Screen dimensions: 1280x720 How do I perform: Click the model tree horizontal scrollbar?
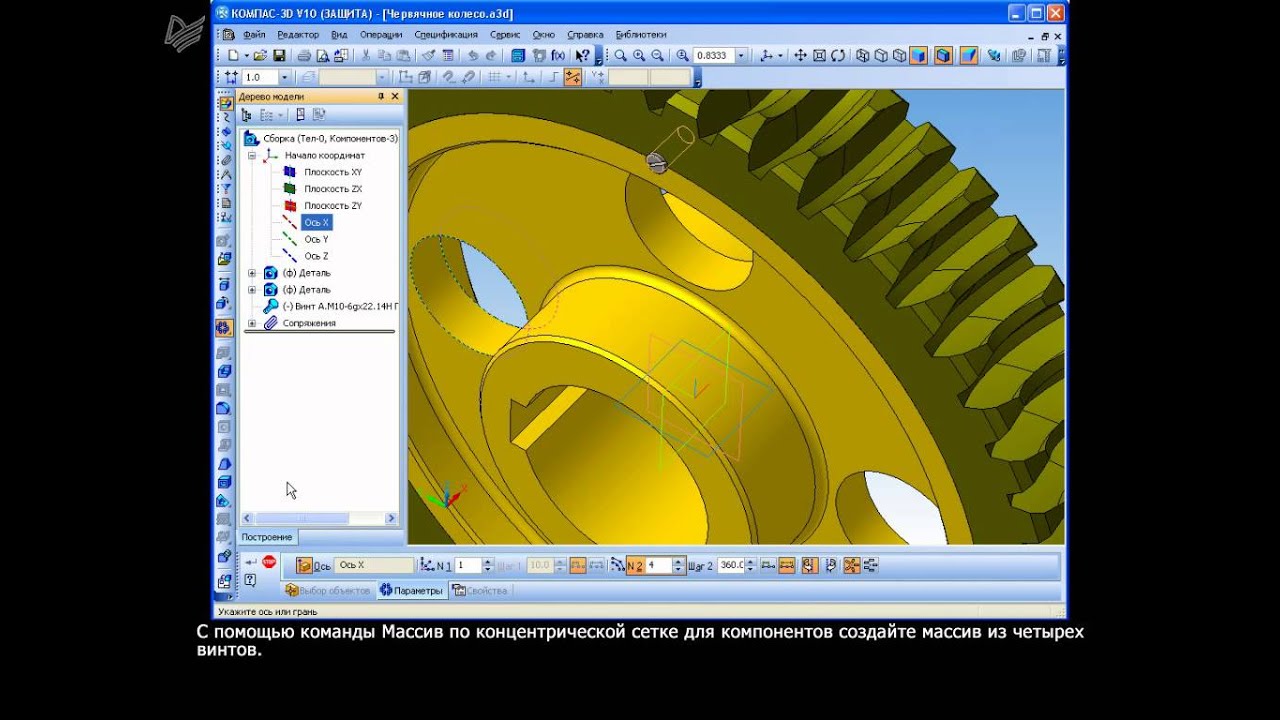point(320,518)
